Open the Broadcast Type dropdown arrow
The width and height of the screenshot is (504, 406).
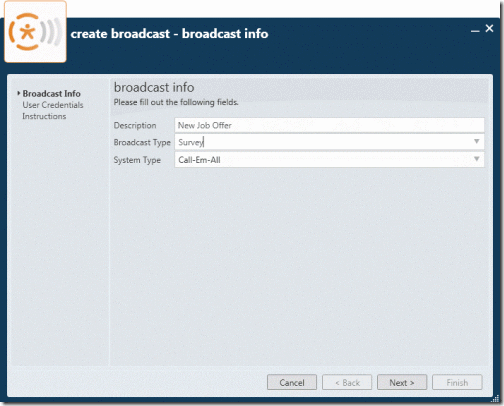click(477, 142)
